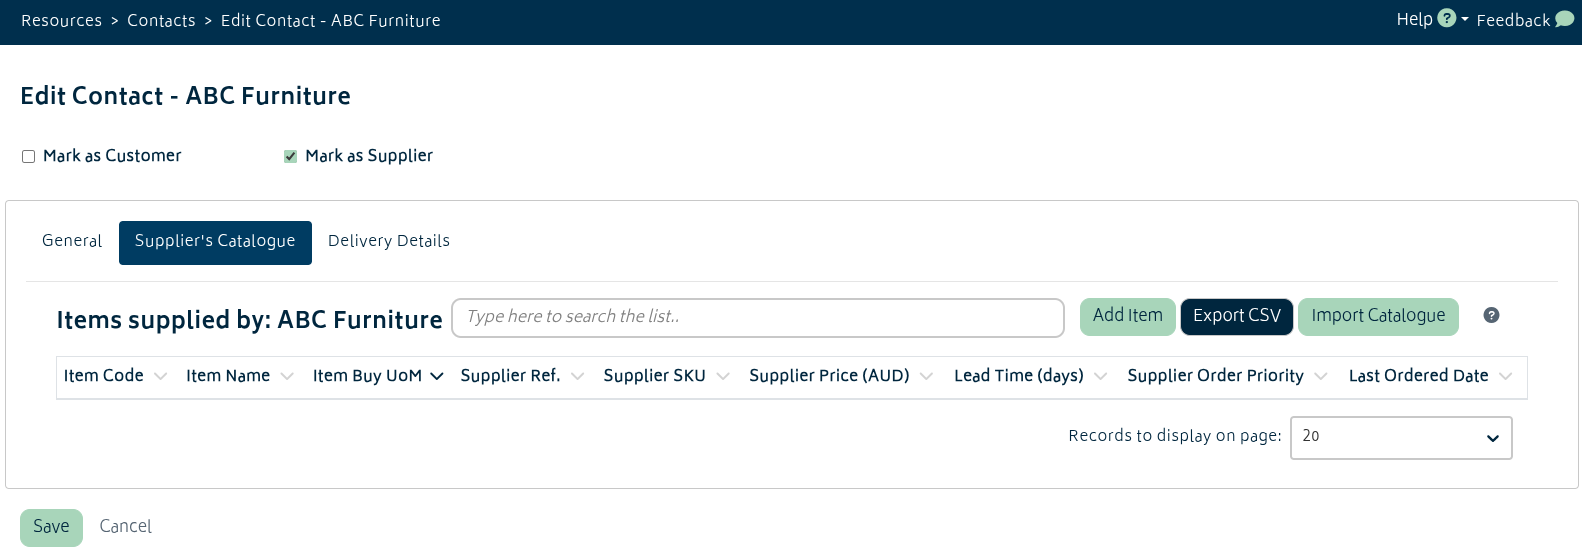The width and height of the screenshot is (1582, 551).
Task: Click the Help question mark icon
Action: click(x=1446, y=19)
